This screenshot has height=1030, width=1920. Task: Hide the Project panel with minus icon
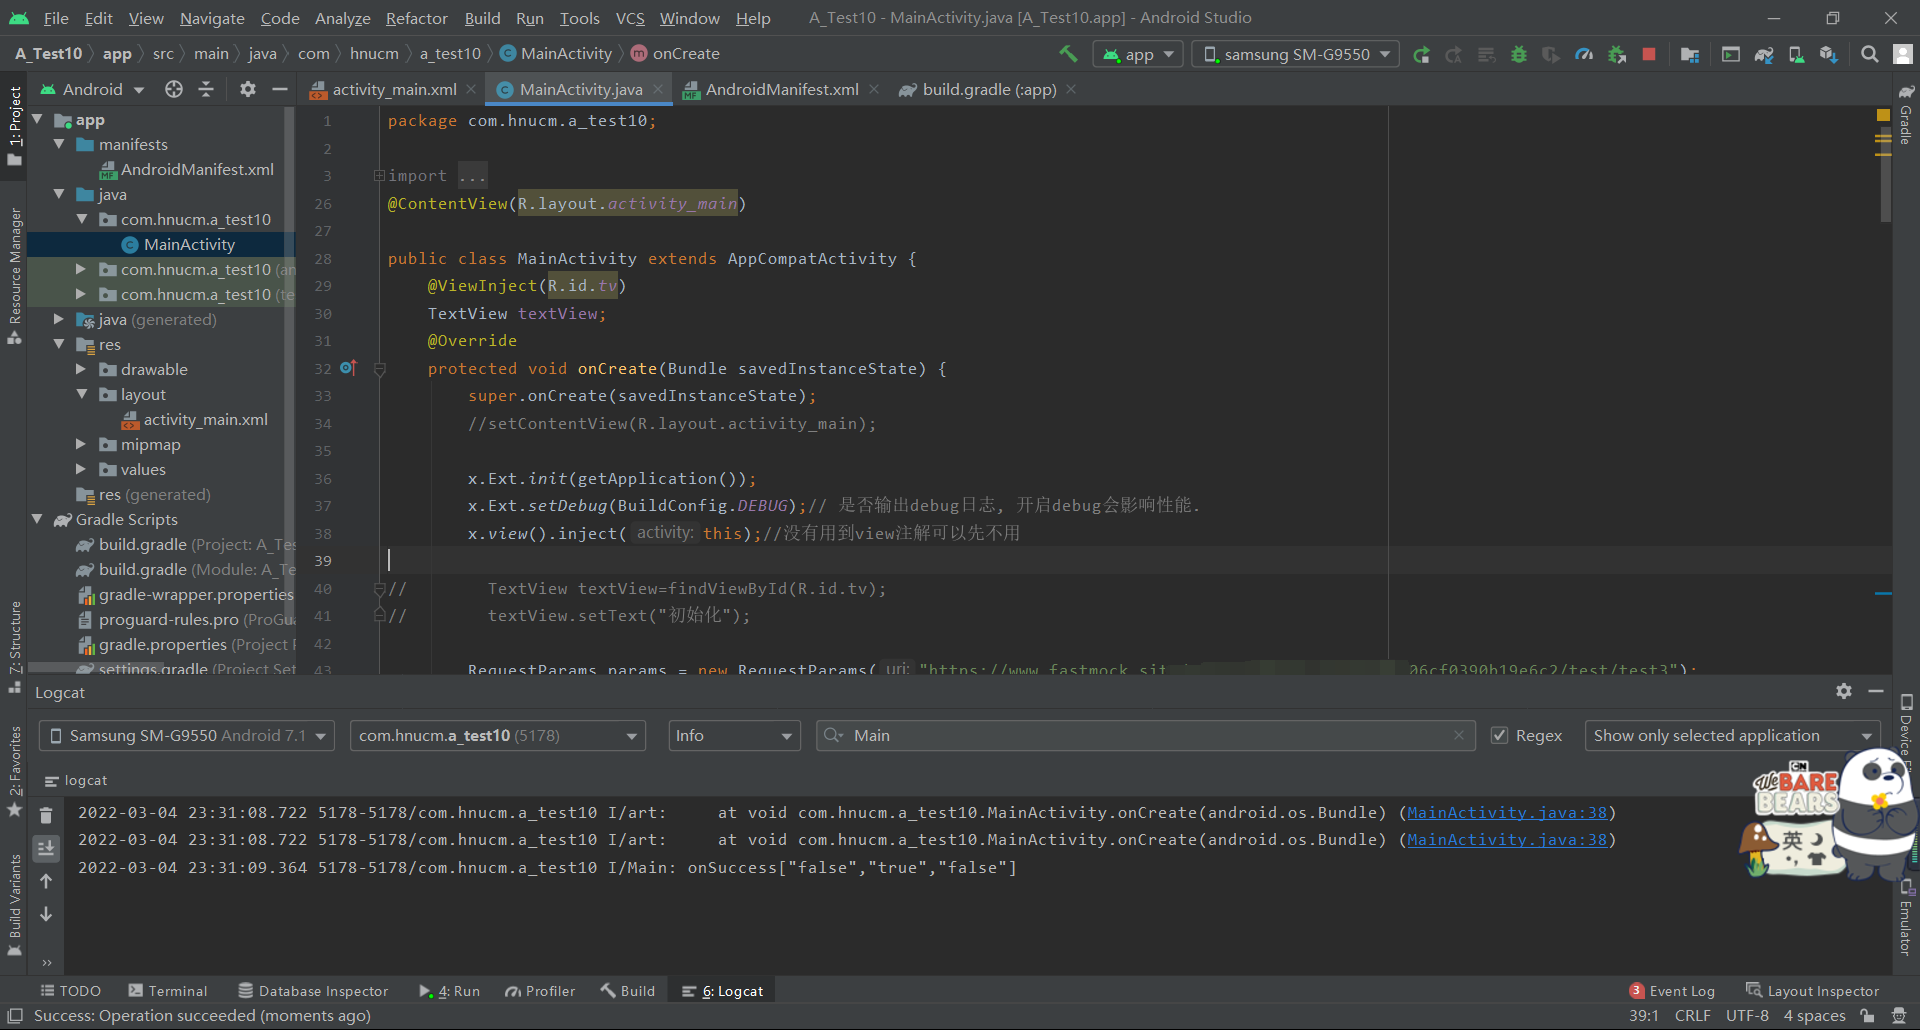(x=280, y=89)
